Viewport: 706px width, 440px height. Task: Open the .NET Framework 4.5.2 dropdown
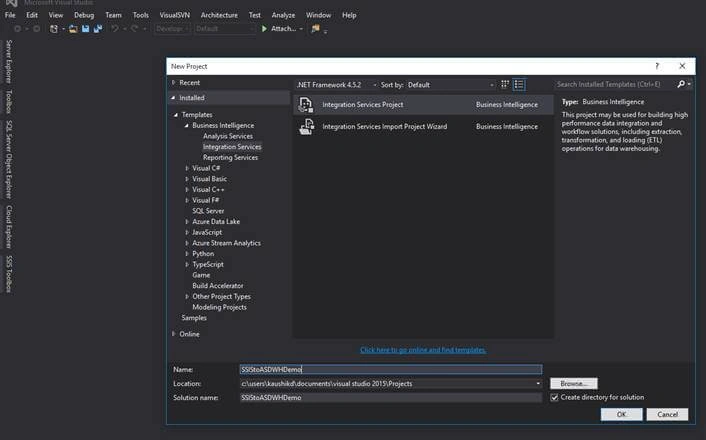pyautogui.click(x=336, y=85)
